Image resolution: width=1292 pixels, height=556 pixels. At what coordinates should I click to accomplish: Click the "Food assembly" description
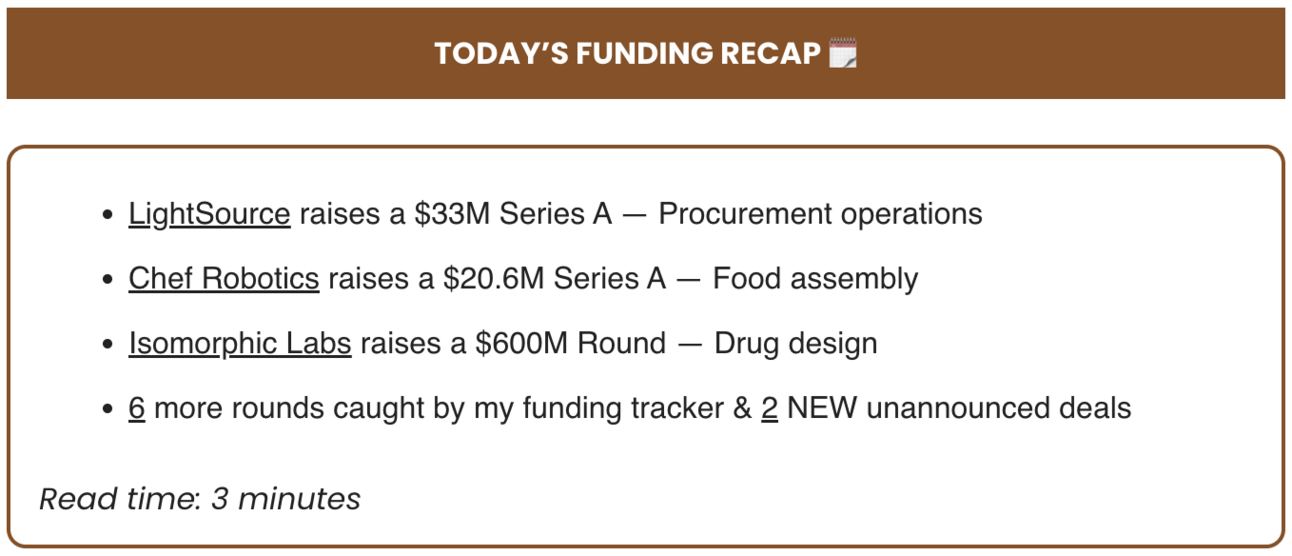pos(815,278)
